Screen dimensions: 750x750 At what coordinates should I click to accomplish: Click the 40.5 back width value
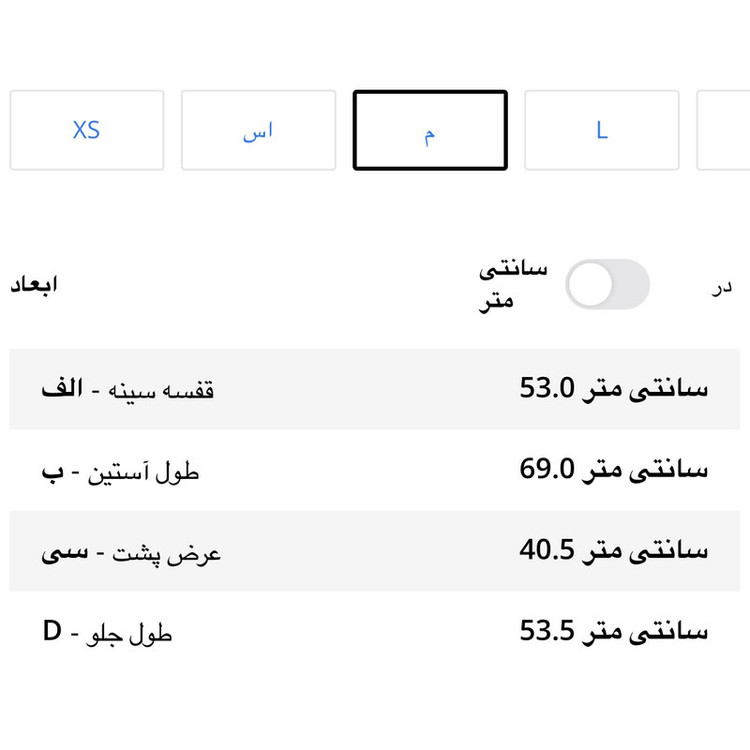click(x=613, y=550)
